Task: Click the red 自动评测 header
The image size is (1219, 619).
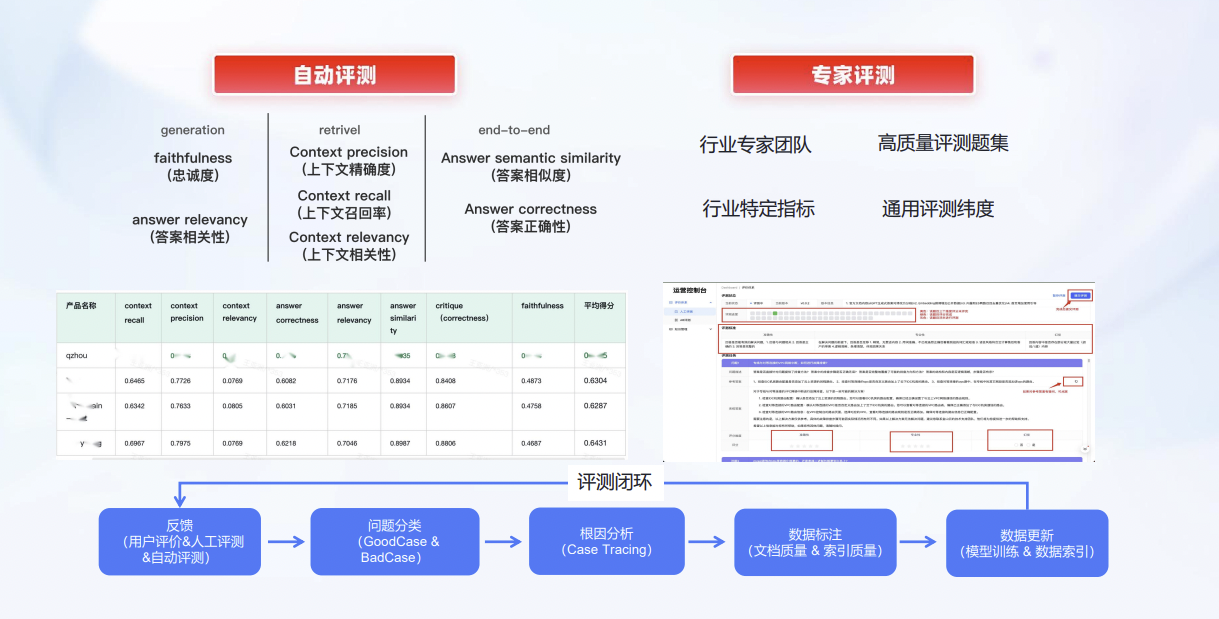Action: click(x=334, y=75)
